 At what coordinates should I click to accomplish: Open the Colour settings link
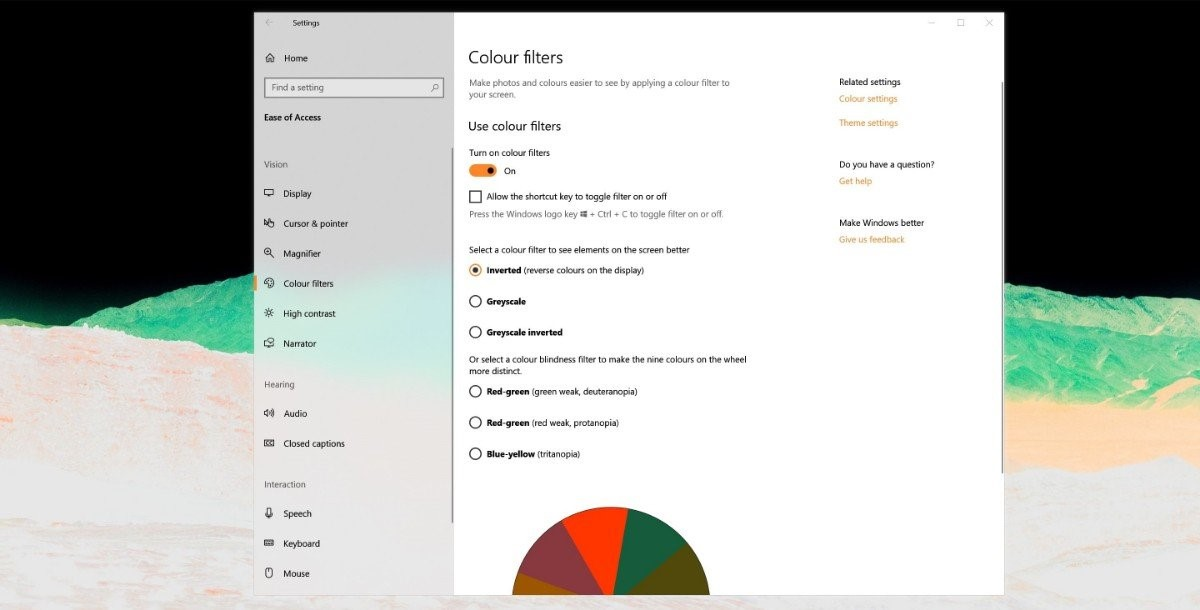(868, 99)
